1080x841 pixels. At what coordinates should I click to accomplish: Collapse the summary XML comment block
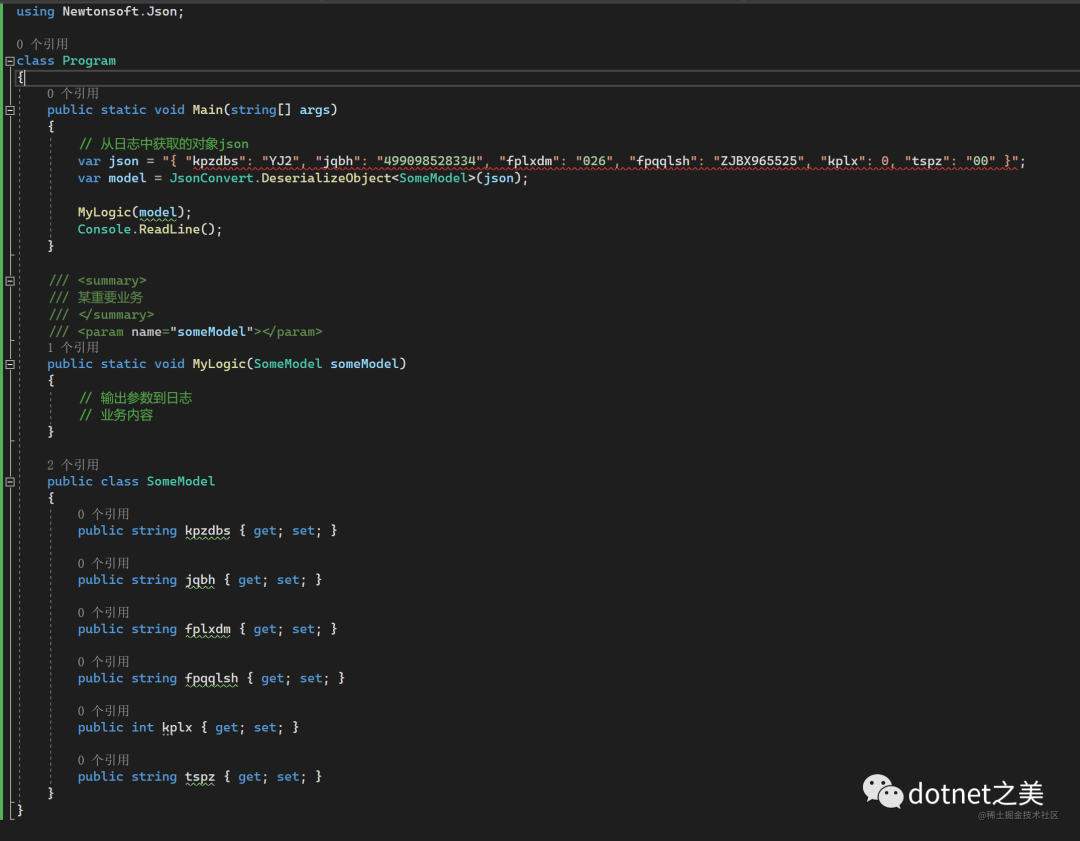[x=10, y=281]
